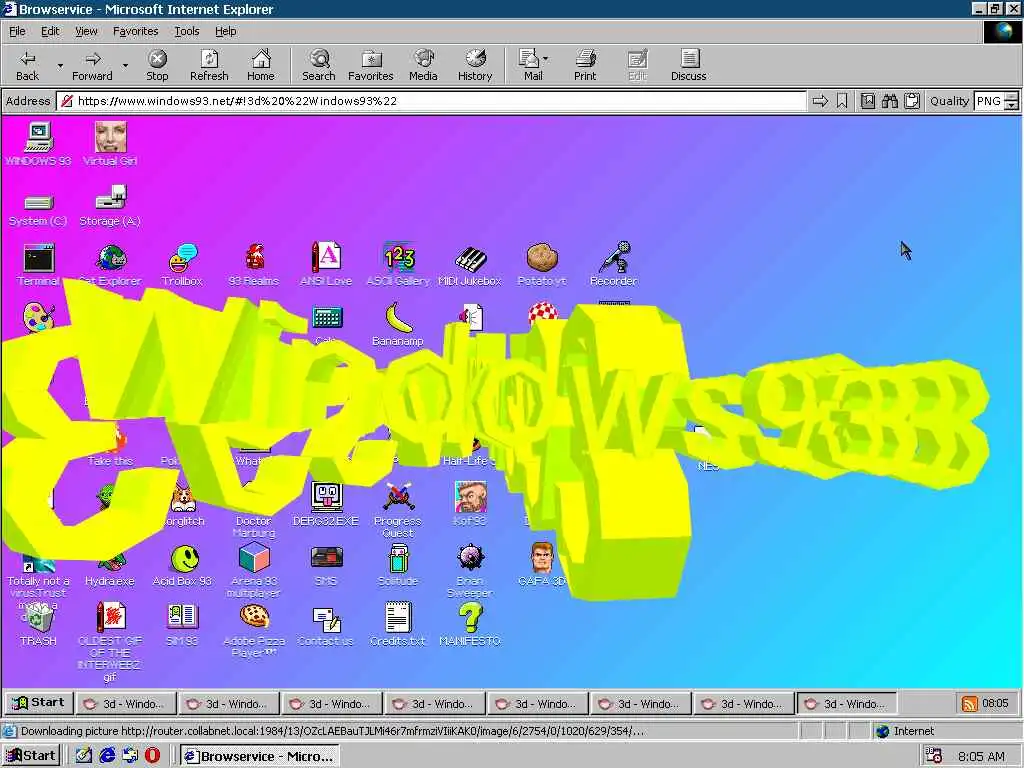Launch the Adobe Pizza Player icon
1024x768 pixels.
point(254,631)
